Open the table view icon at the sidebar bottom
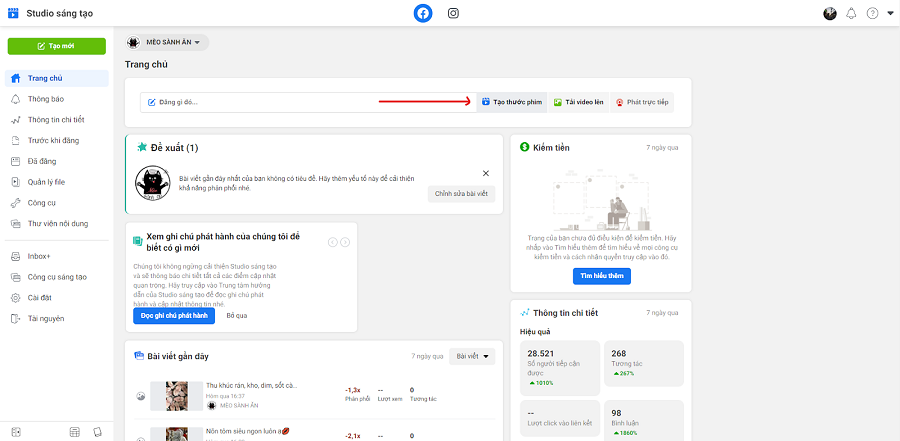Viewport: 900px width, 441px height. tap(75, 432)
